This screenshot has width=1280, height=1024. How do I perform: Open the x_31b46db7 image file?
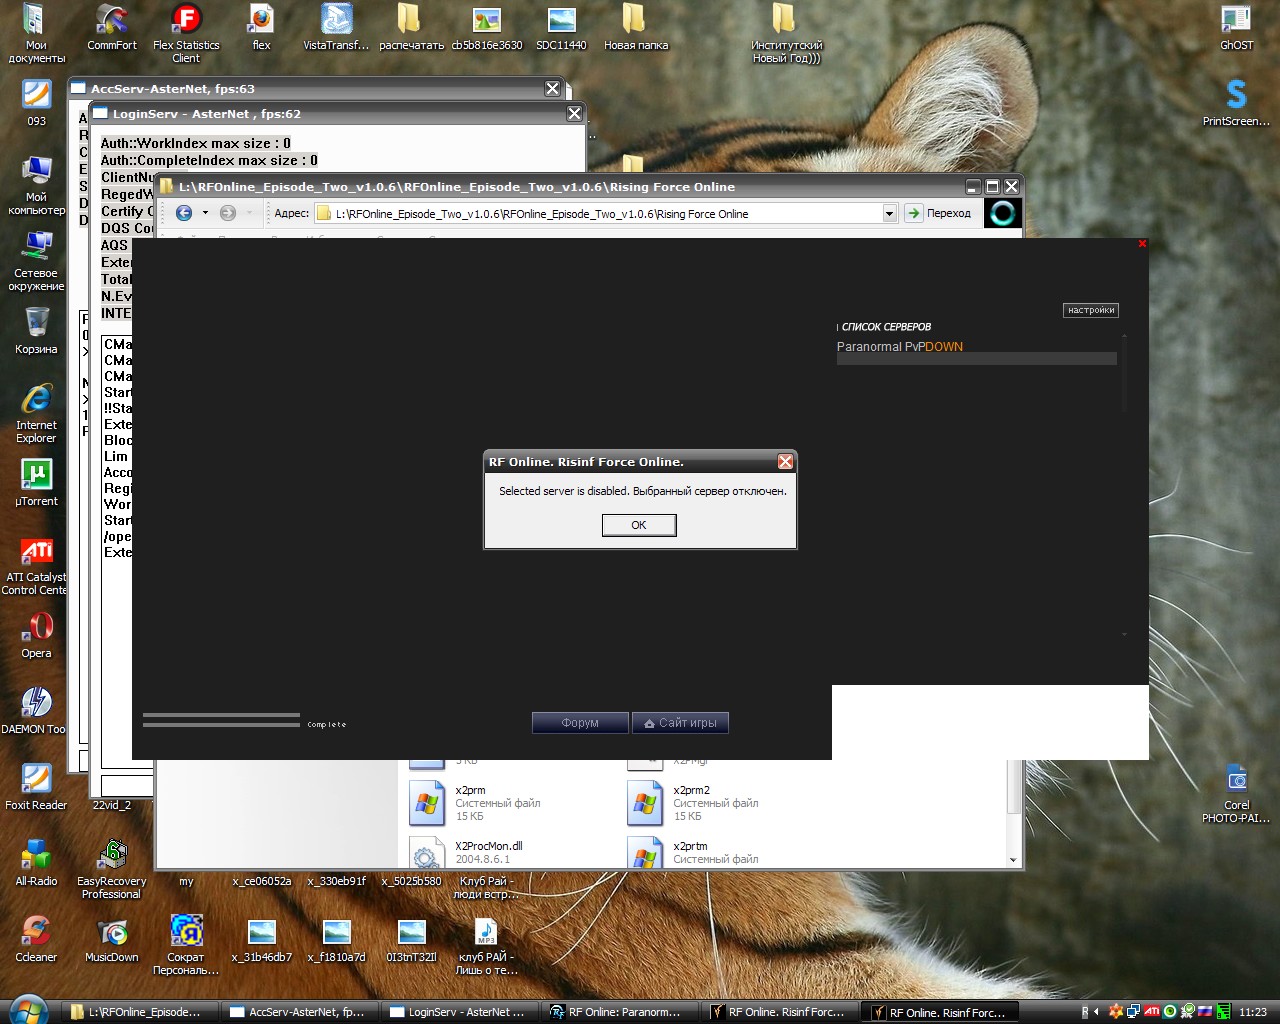(x=261, y=939)
